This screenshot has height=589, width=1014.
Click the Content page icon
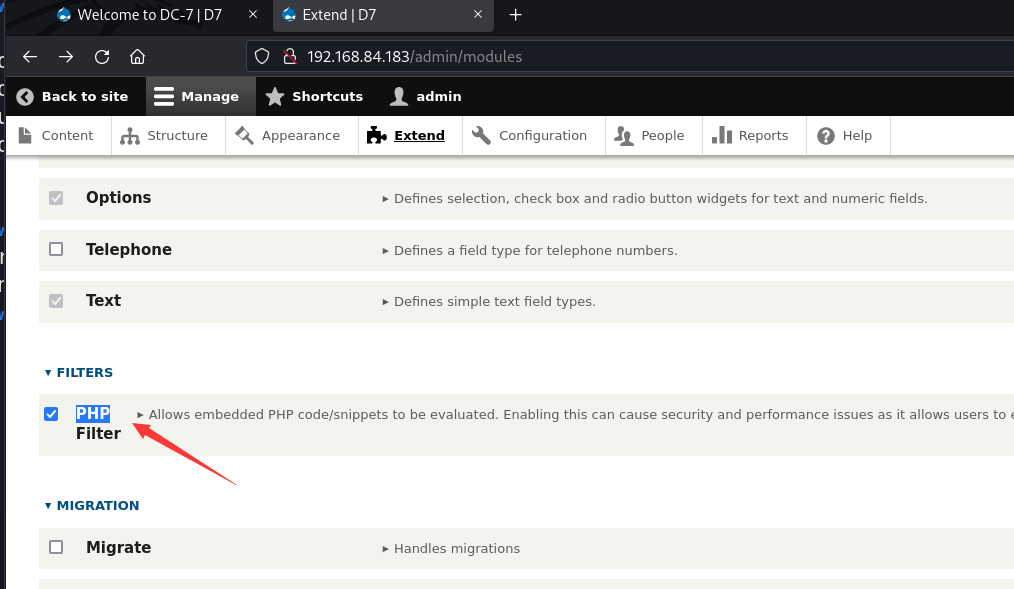point(25,135)
